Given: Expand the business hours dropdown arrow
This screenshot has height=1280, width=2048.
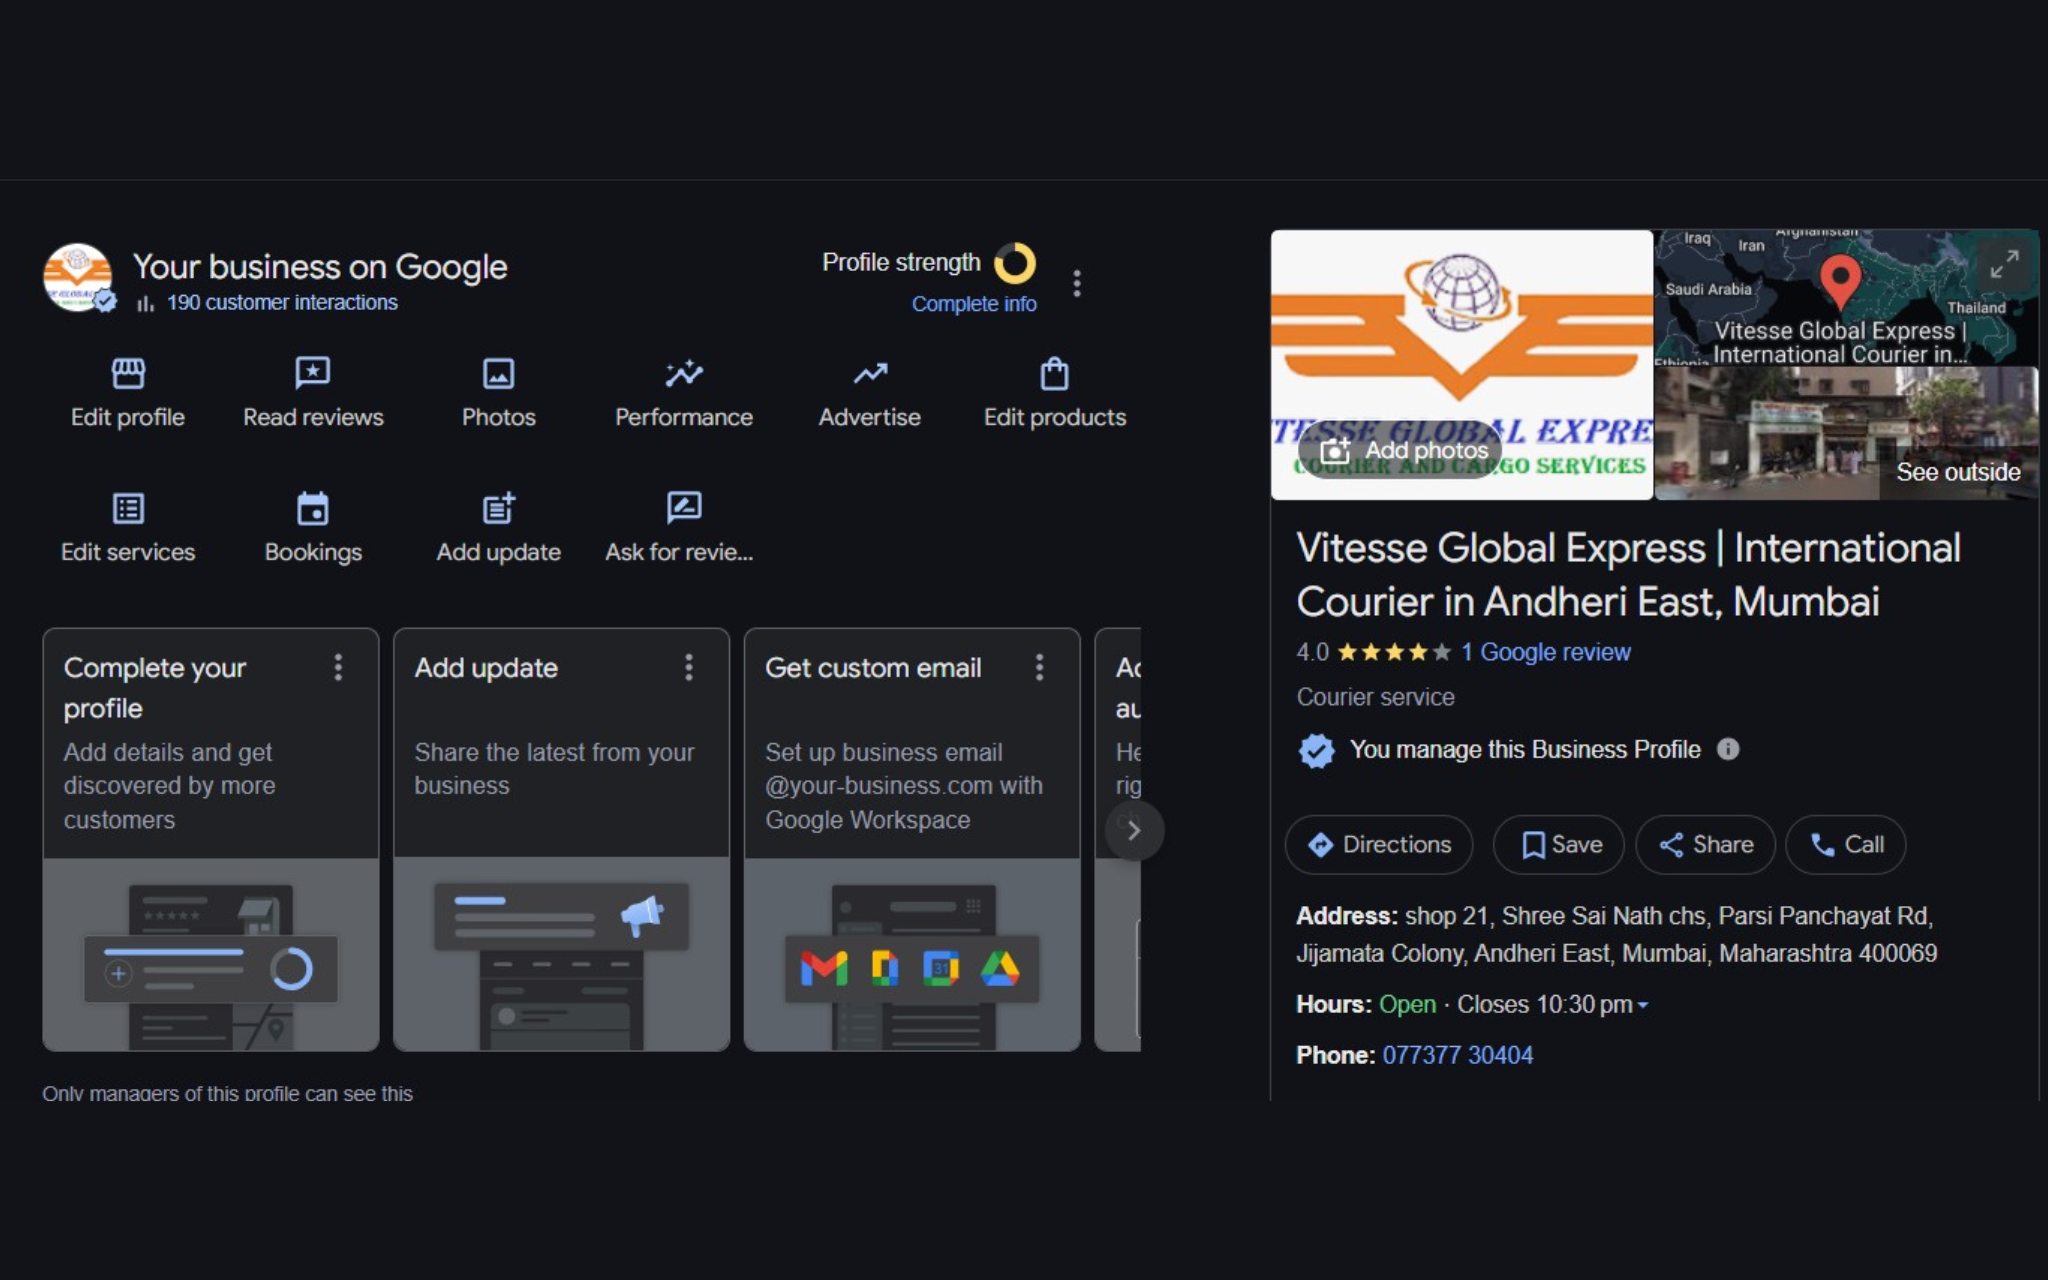Looking at the screenshot, I should click(x=1642, y=1005).
